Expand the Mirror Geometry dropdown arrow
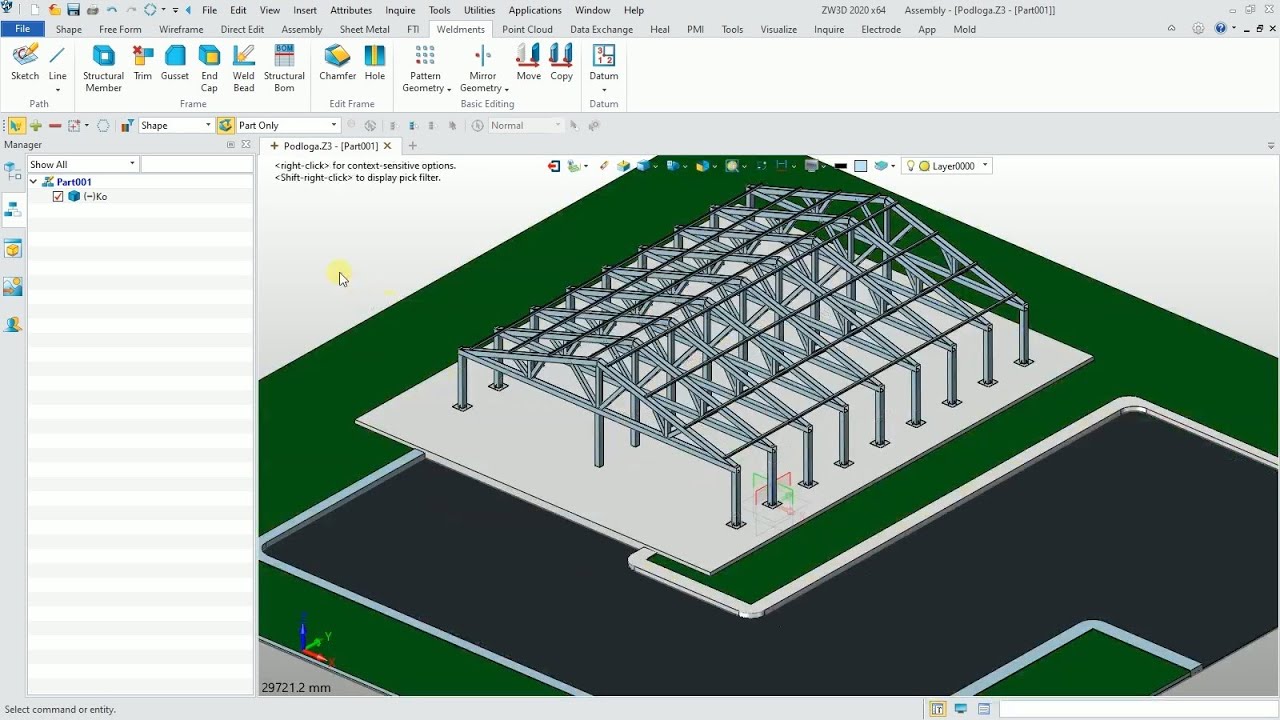 pos(507,89)
